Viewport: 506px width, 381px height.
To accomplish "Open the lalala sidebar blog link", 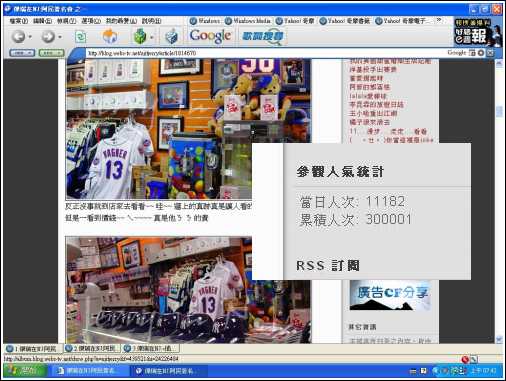I will (x=368, y=96).
